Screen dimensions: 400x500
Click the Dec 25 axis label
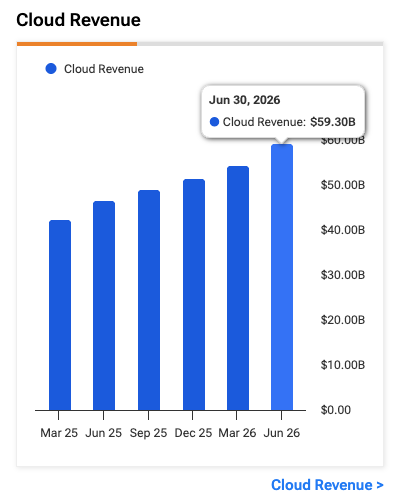click(x=193, y=433)
